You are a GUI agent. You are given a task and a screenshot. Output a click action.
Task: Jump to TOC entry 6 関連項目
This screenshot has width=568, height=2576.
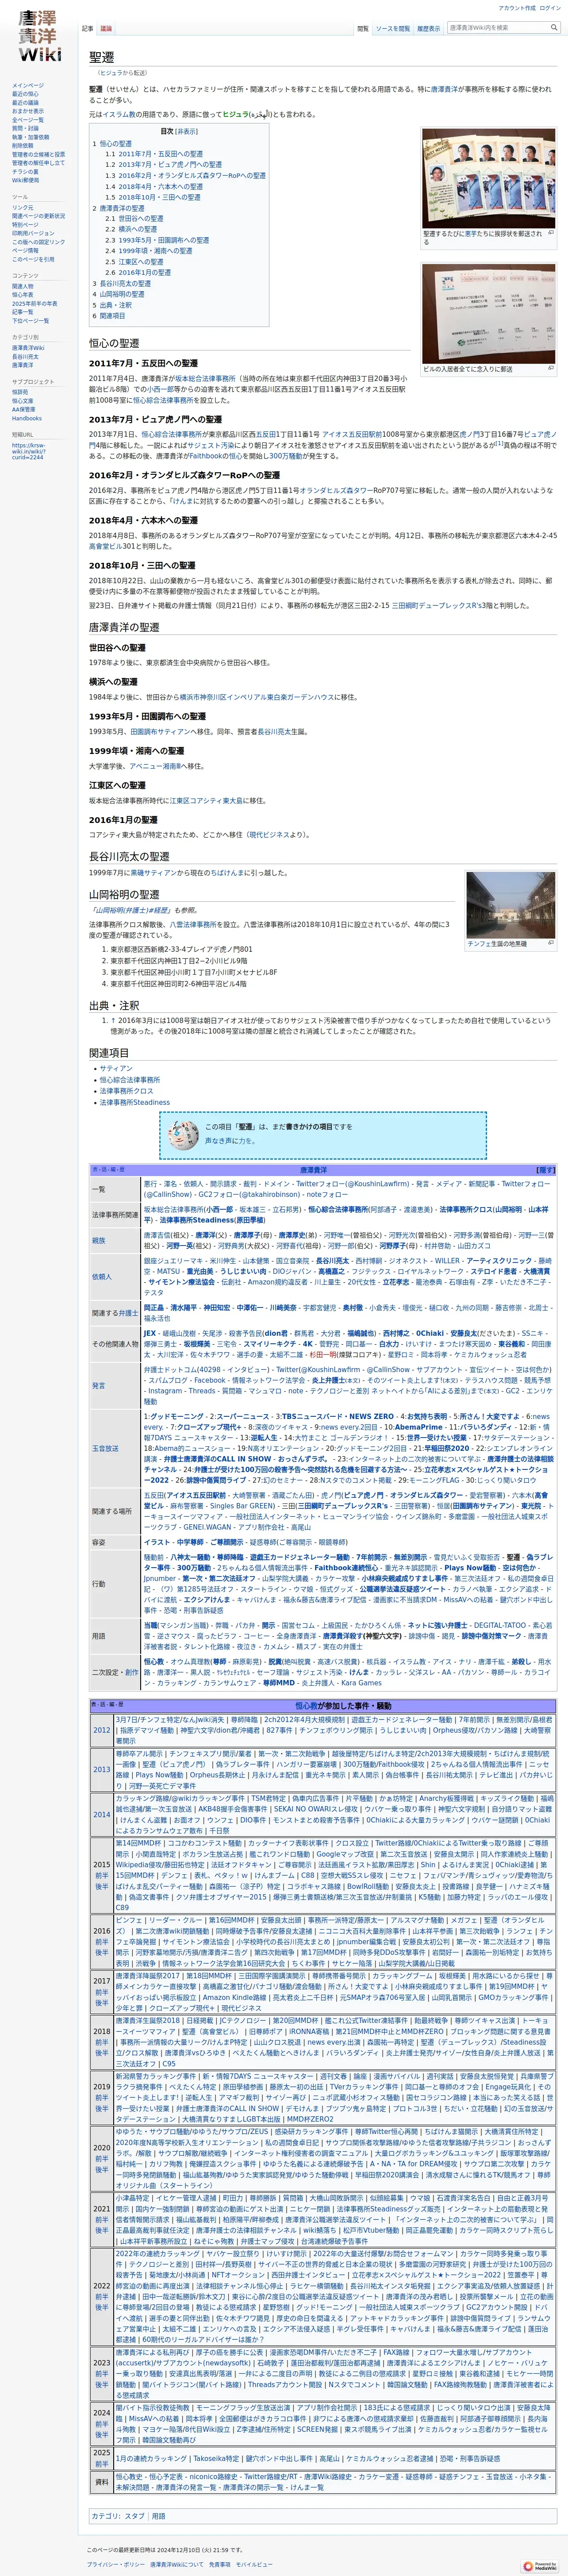(x=109, y=316)
